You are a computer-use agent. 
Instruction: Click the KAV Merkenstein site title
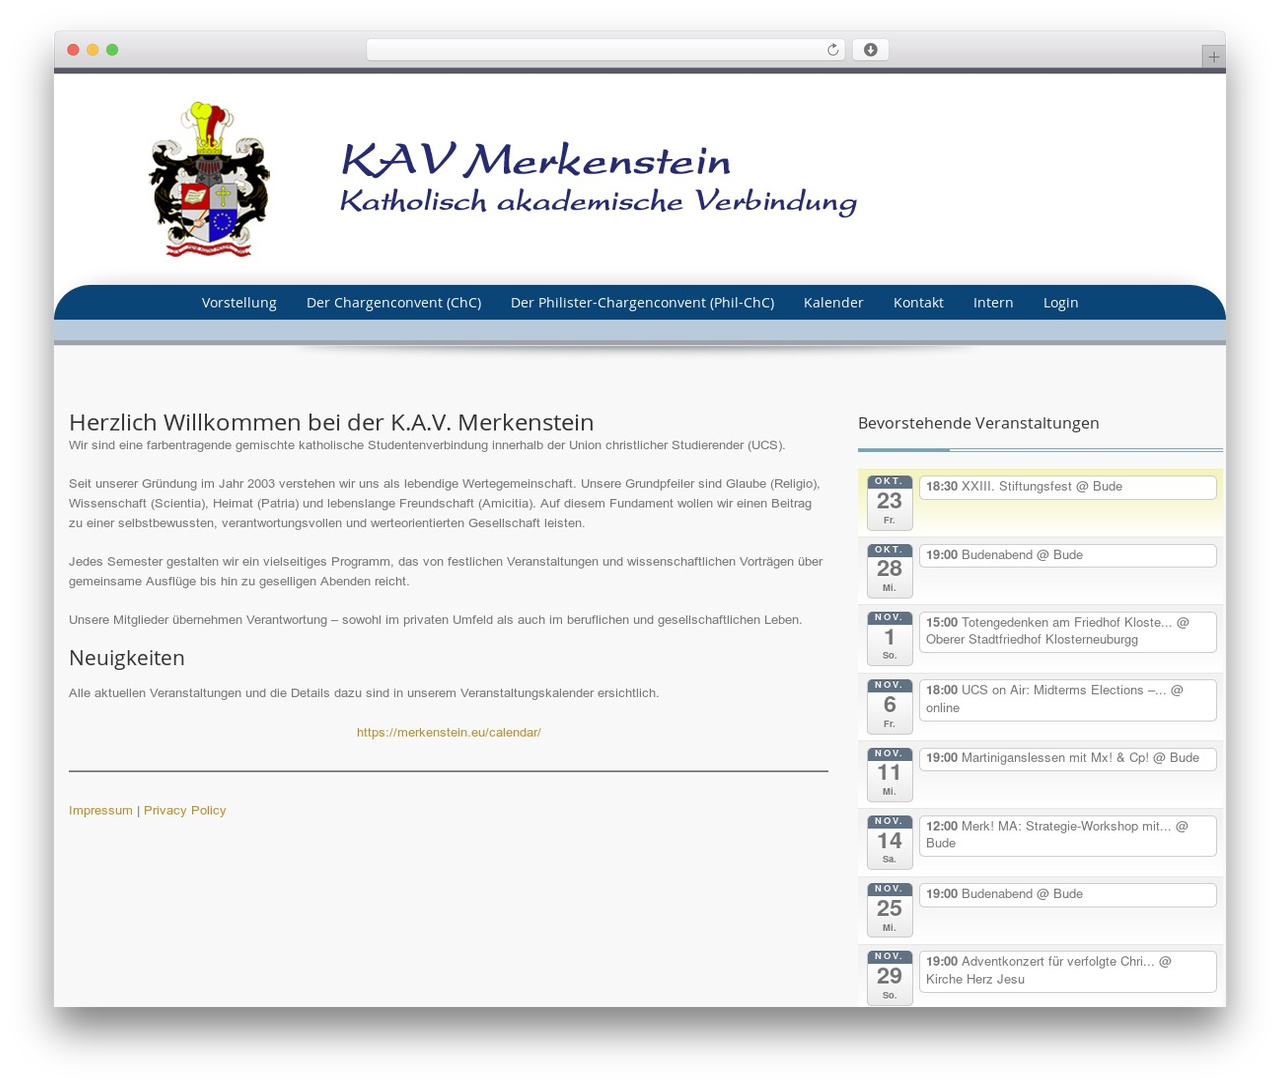(x=535, y=160)
